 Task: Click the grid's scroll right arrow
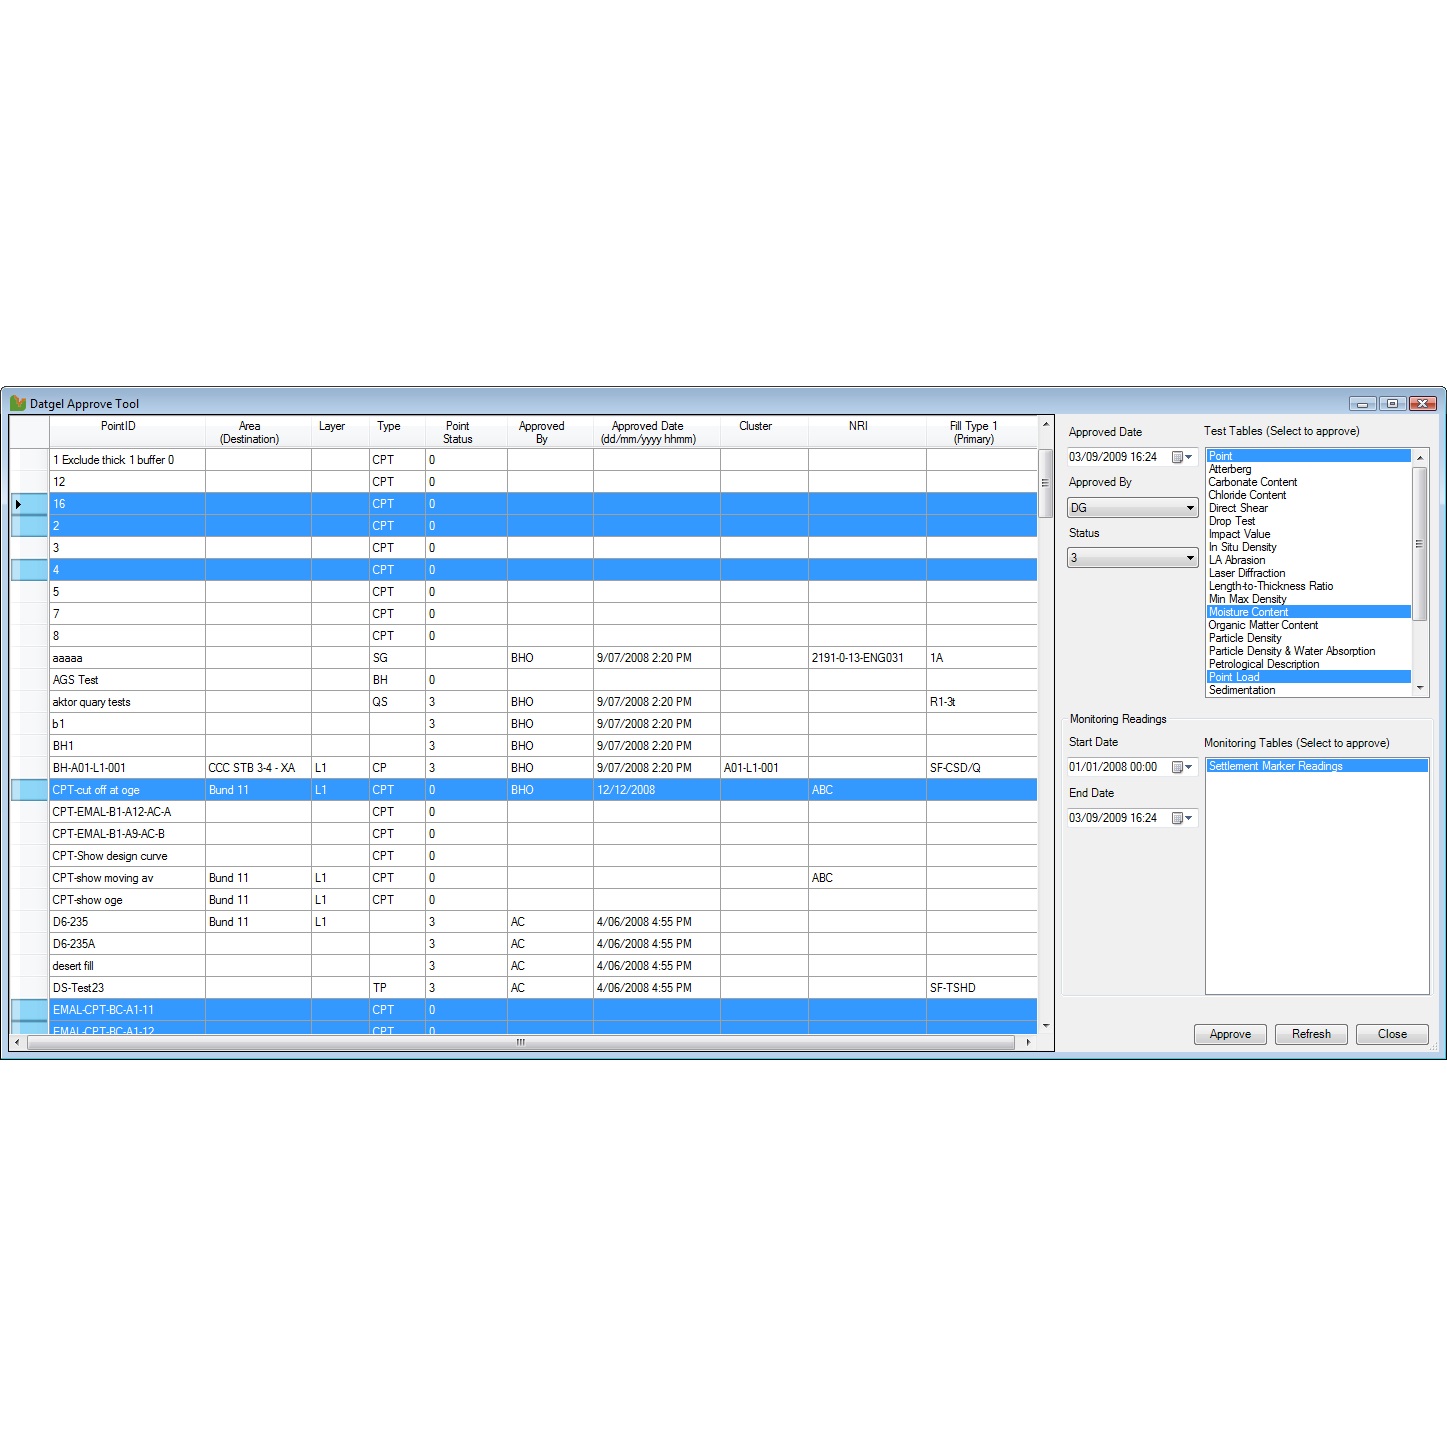pyautogui.click(x=1029, y=1042)
